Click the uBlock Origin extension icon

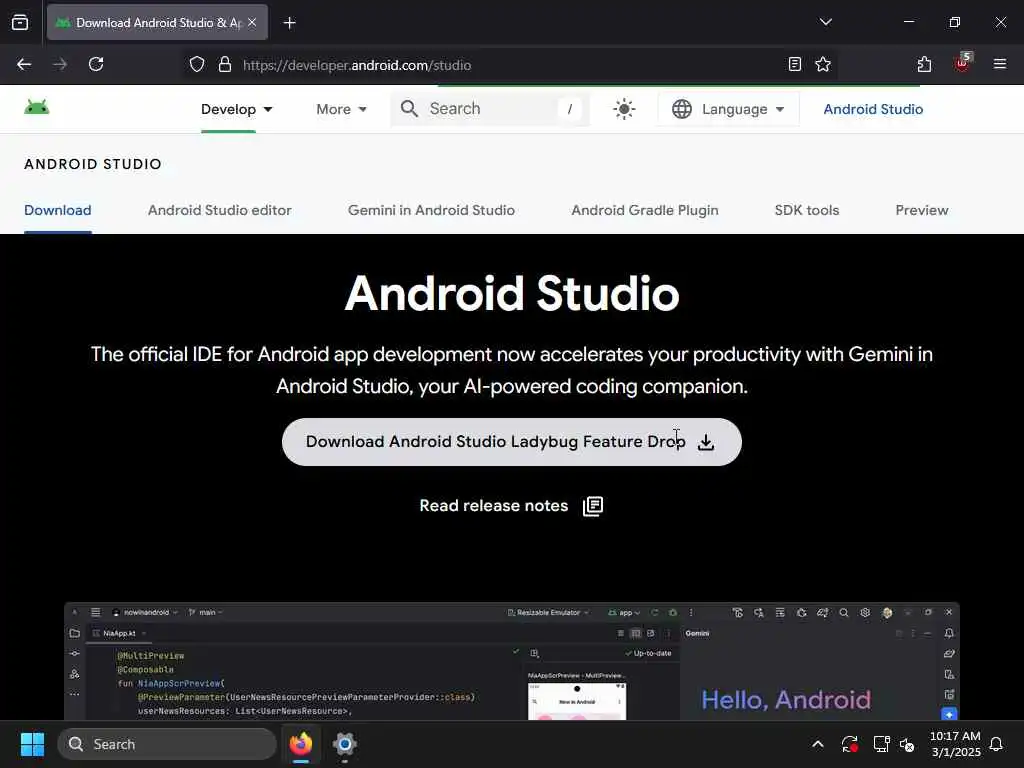[x=962, y=63]
